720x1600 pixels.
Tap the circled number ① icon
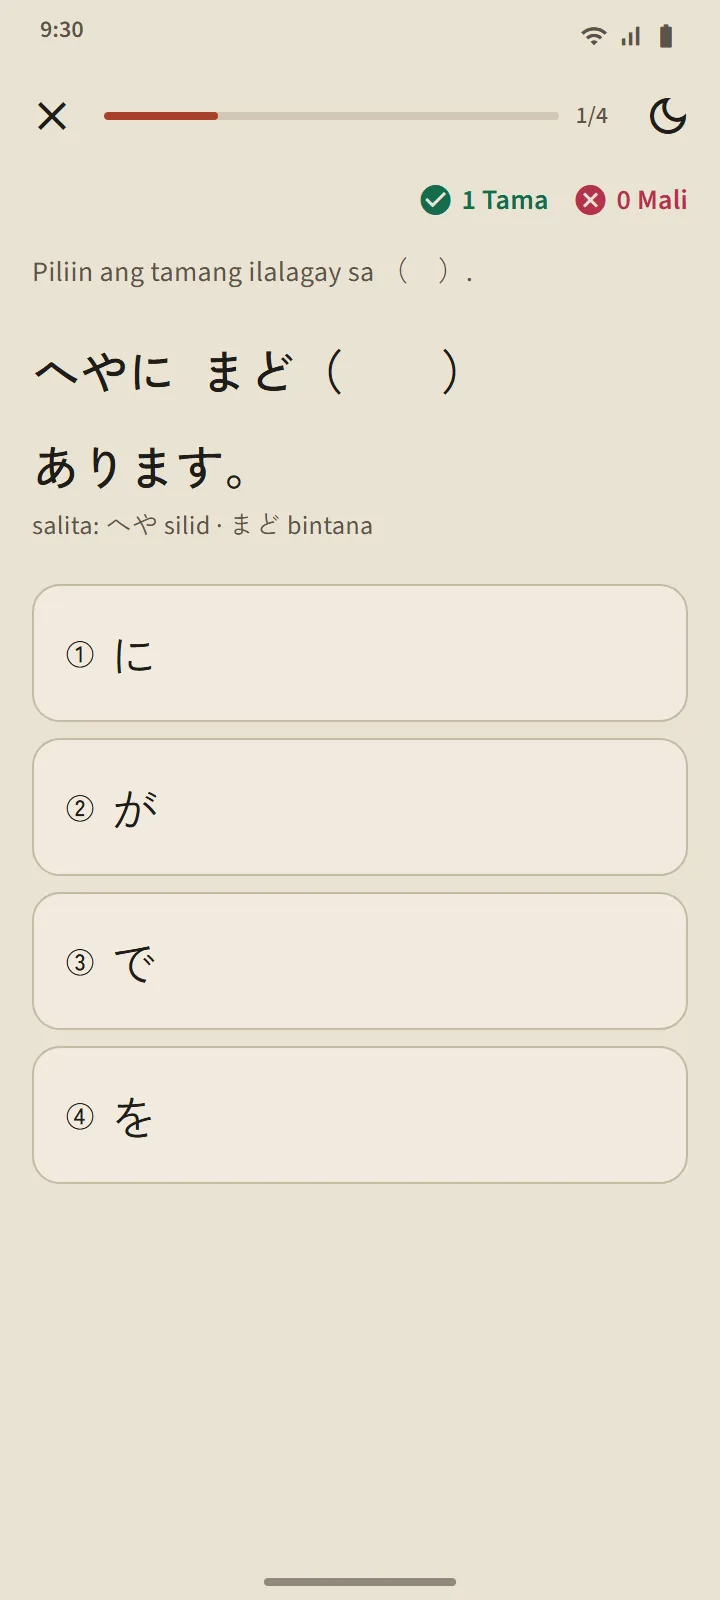click(80, 655)
